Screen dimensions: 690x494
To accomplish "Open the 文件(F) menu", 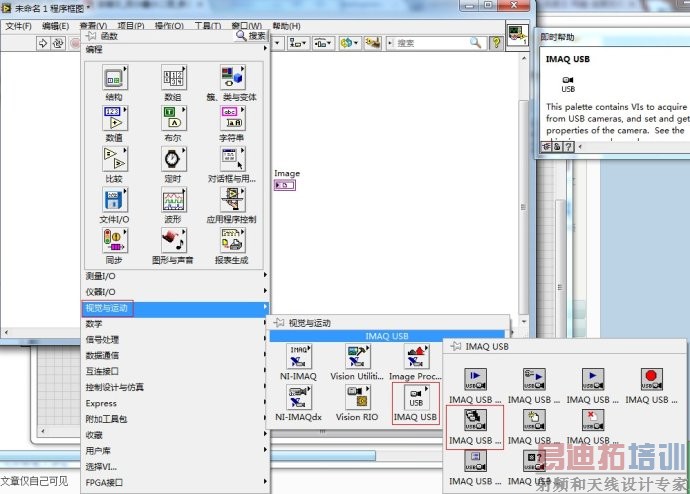I will [18, 26].
